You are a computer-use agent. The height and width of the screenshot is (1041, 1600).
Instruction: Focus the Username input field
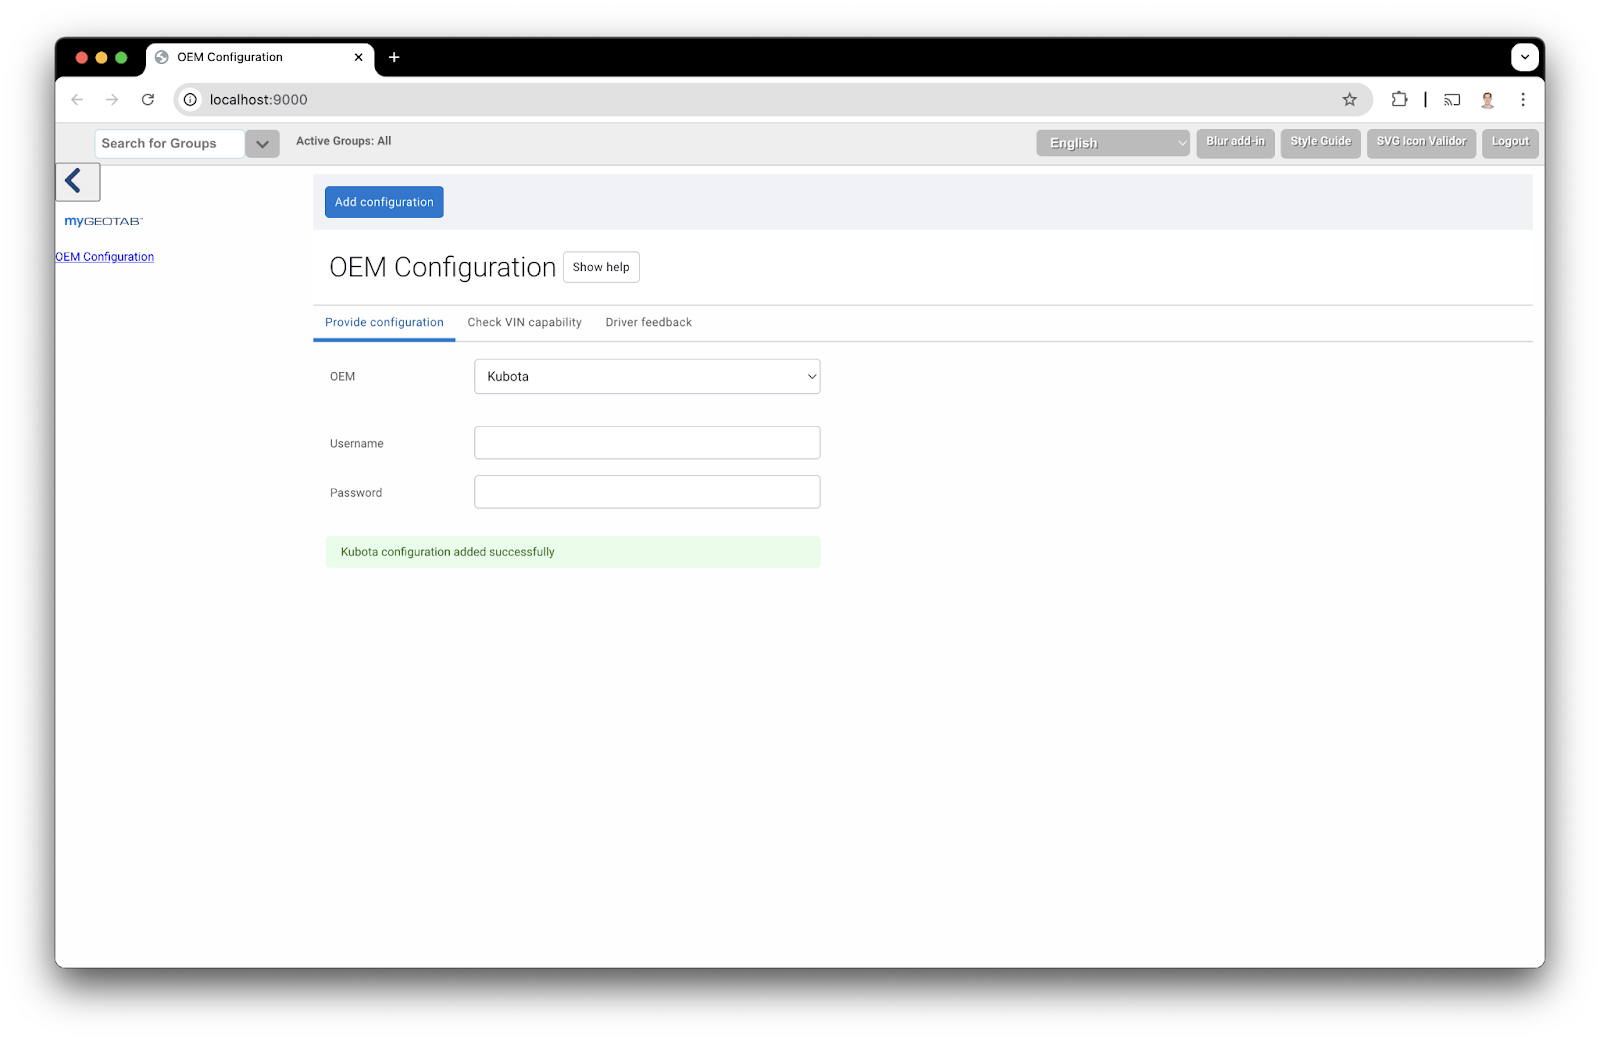click(x=647, y=443)
